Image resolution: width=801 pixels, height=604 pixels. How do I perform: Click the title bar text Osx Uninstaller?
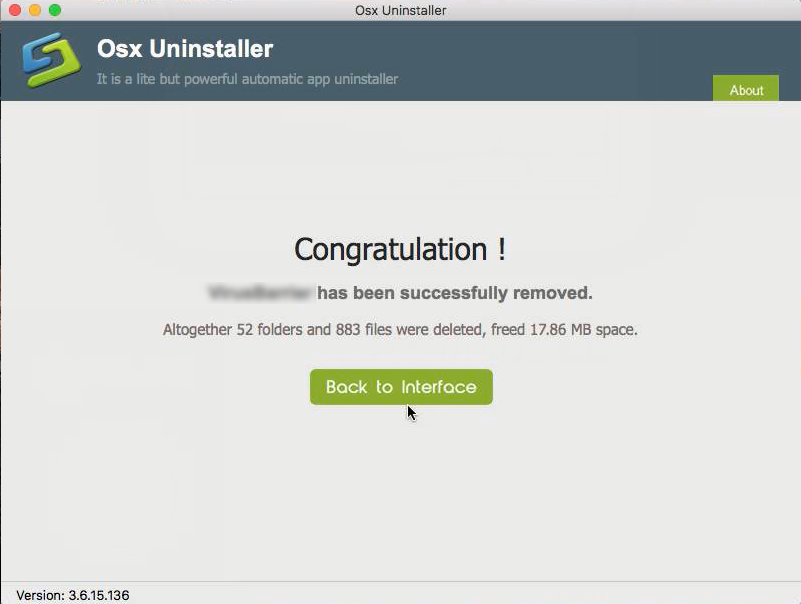[x=400, y=10]
